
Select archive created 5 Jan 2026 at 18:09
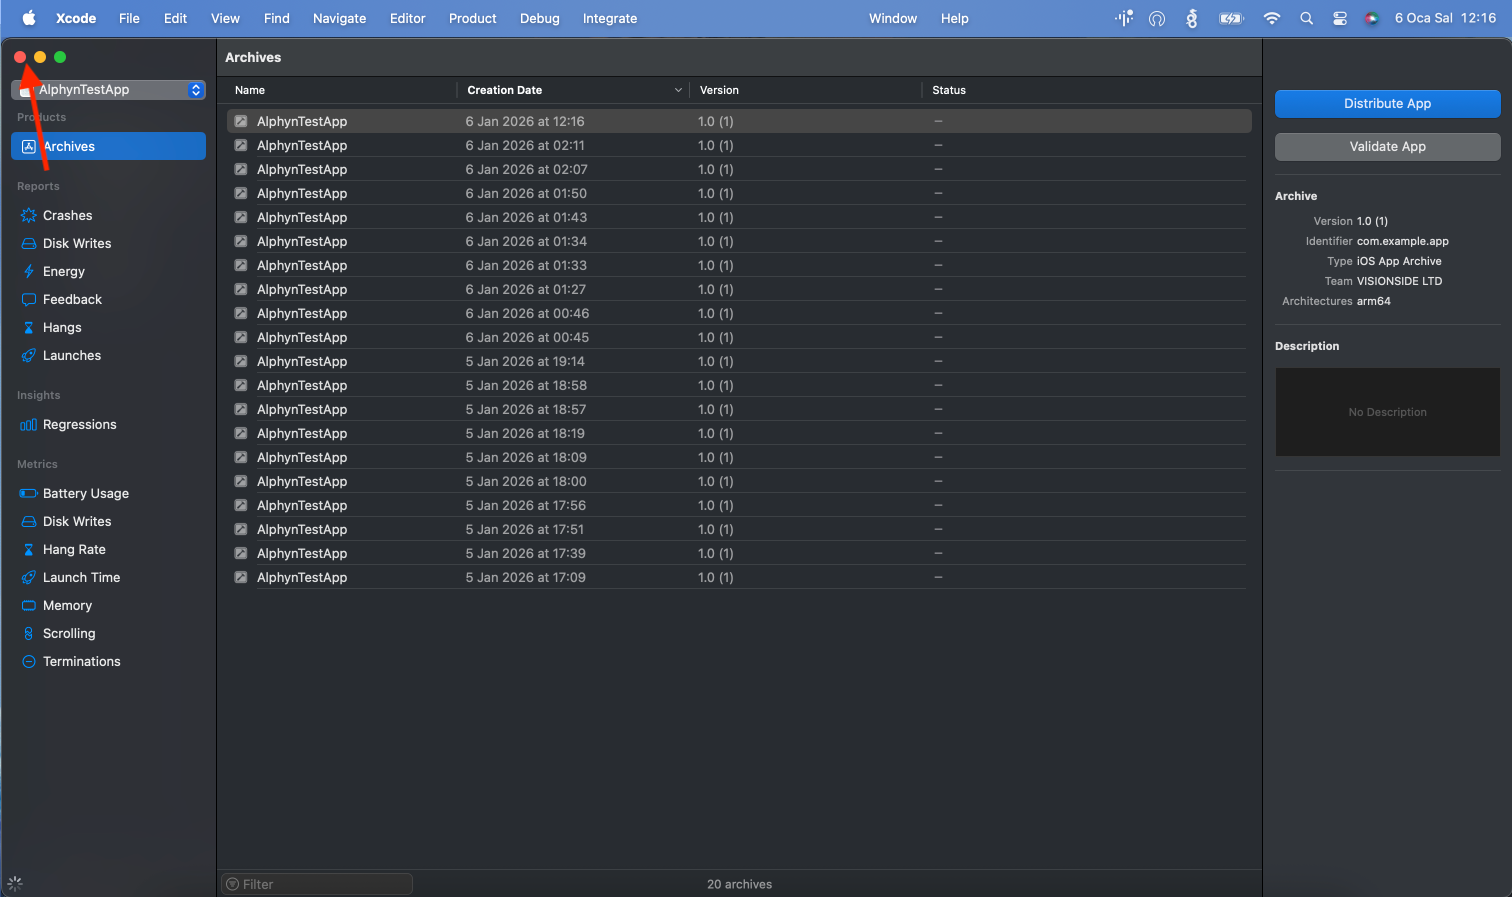pyautogui.click(x=739, y=457)
